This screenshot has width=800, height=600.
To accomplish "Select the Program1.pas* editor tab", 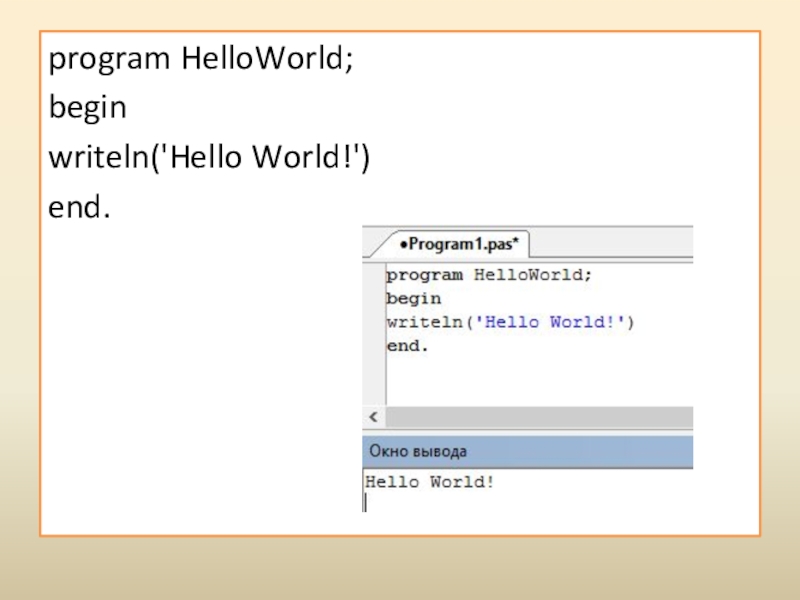I will 458,244.
